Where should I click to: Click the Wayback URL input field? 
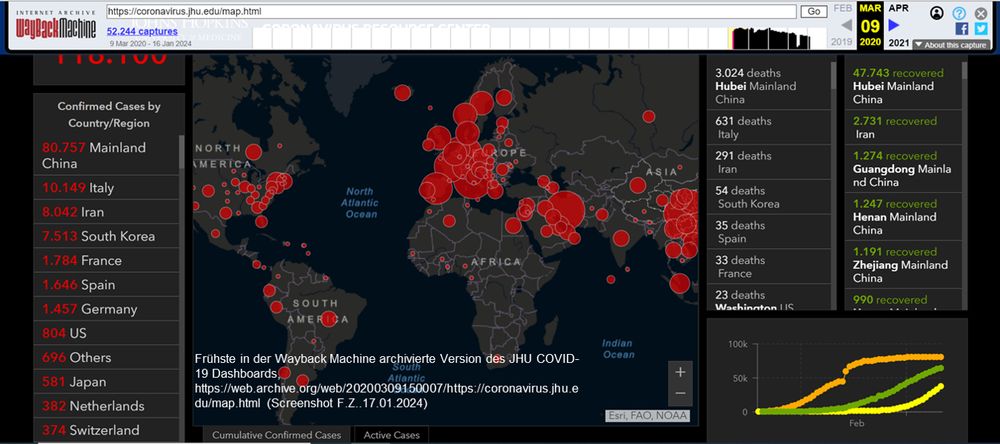(451, 11)
